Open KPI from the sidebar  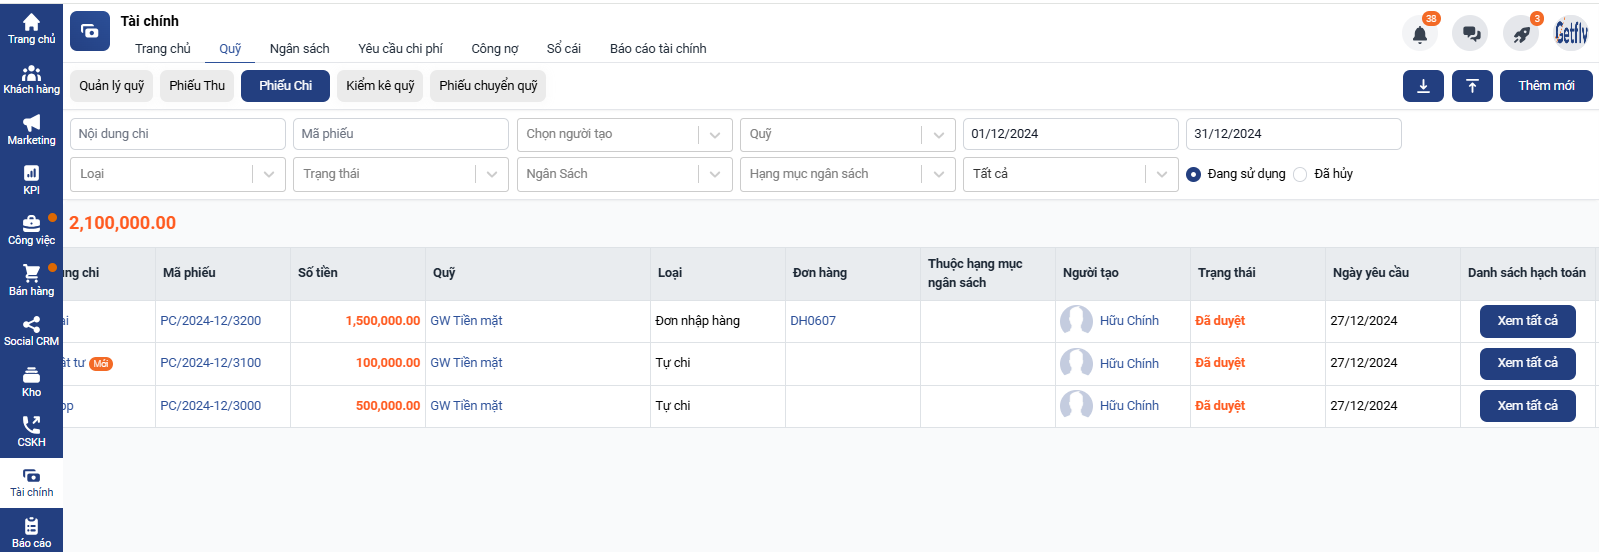pos(31,180)
